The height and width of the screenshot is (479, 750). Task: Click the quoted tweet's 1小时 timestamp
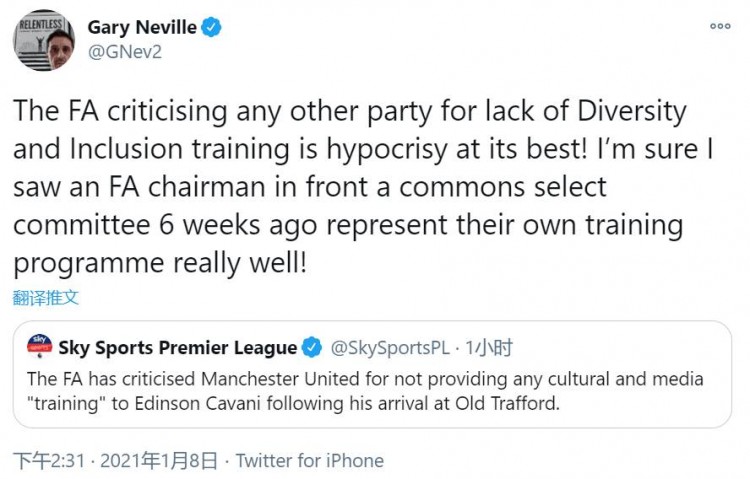[489, 348]
